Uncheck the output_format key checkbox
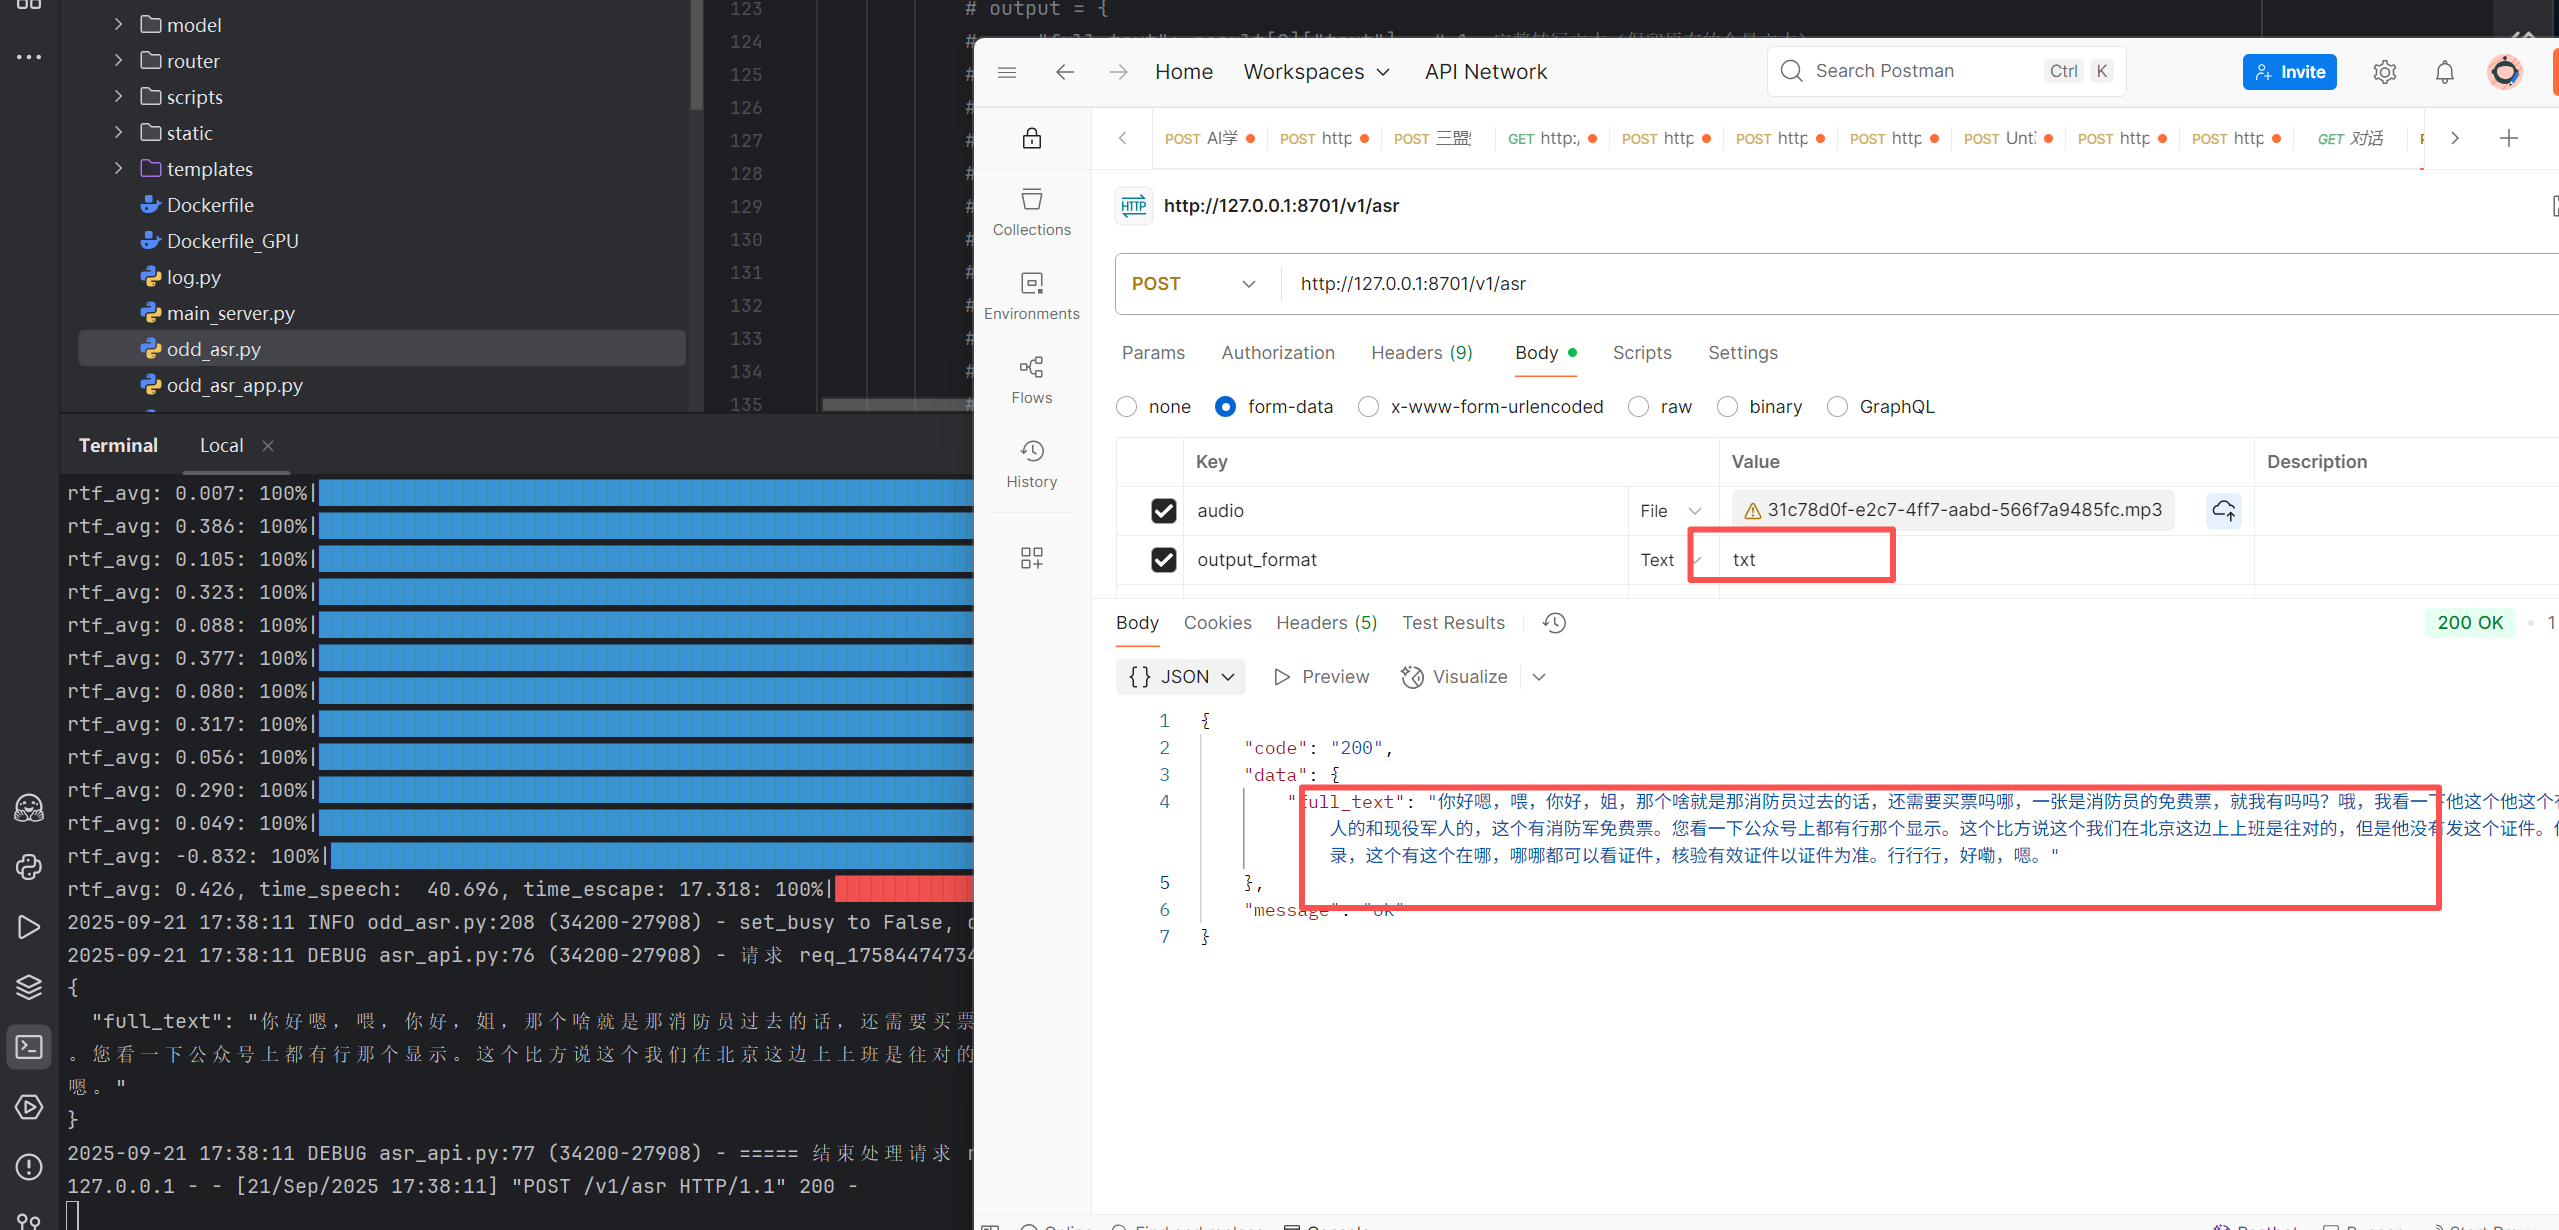The height and width of the screenshot is (1230, 2559). pos(1163,560)
